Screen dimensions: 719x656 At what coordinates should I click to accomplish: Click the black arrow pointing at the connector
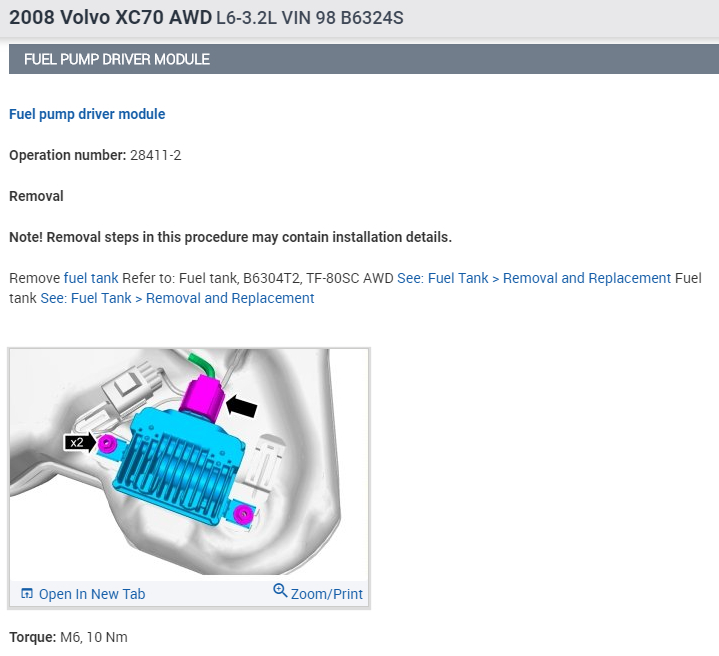point(241,406)
